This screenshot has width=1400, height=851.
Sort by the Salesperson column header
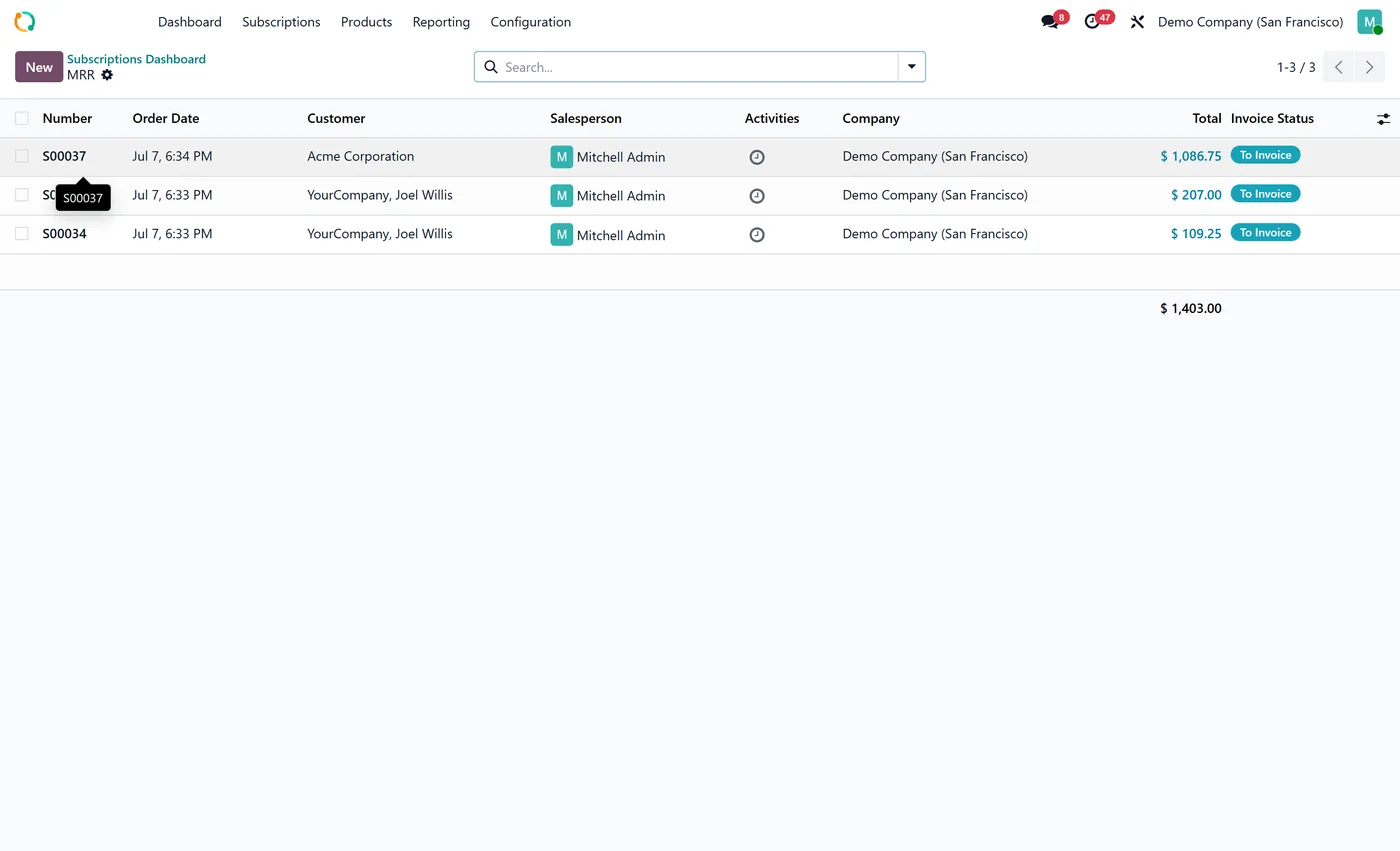586,118
